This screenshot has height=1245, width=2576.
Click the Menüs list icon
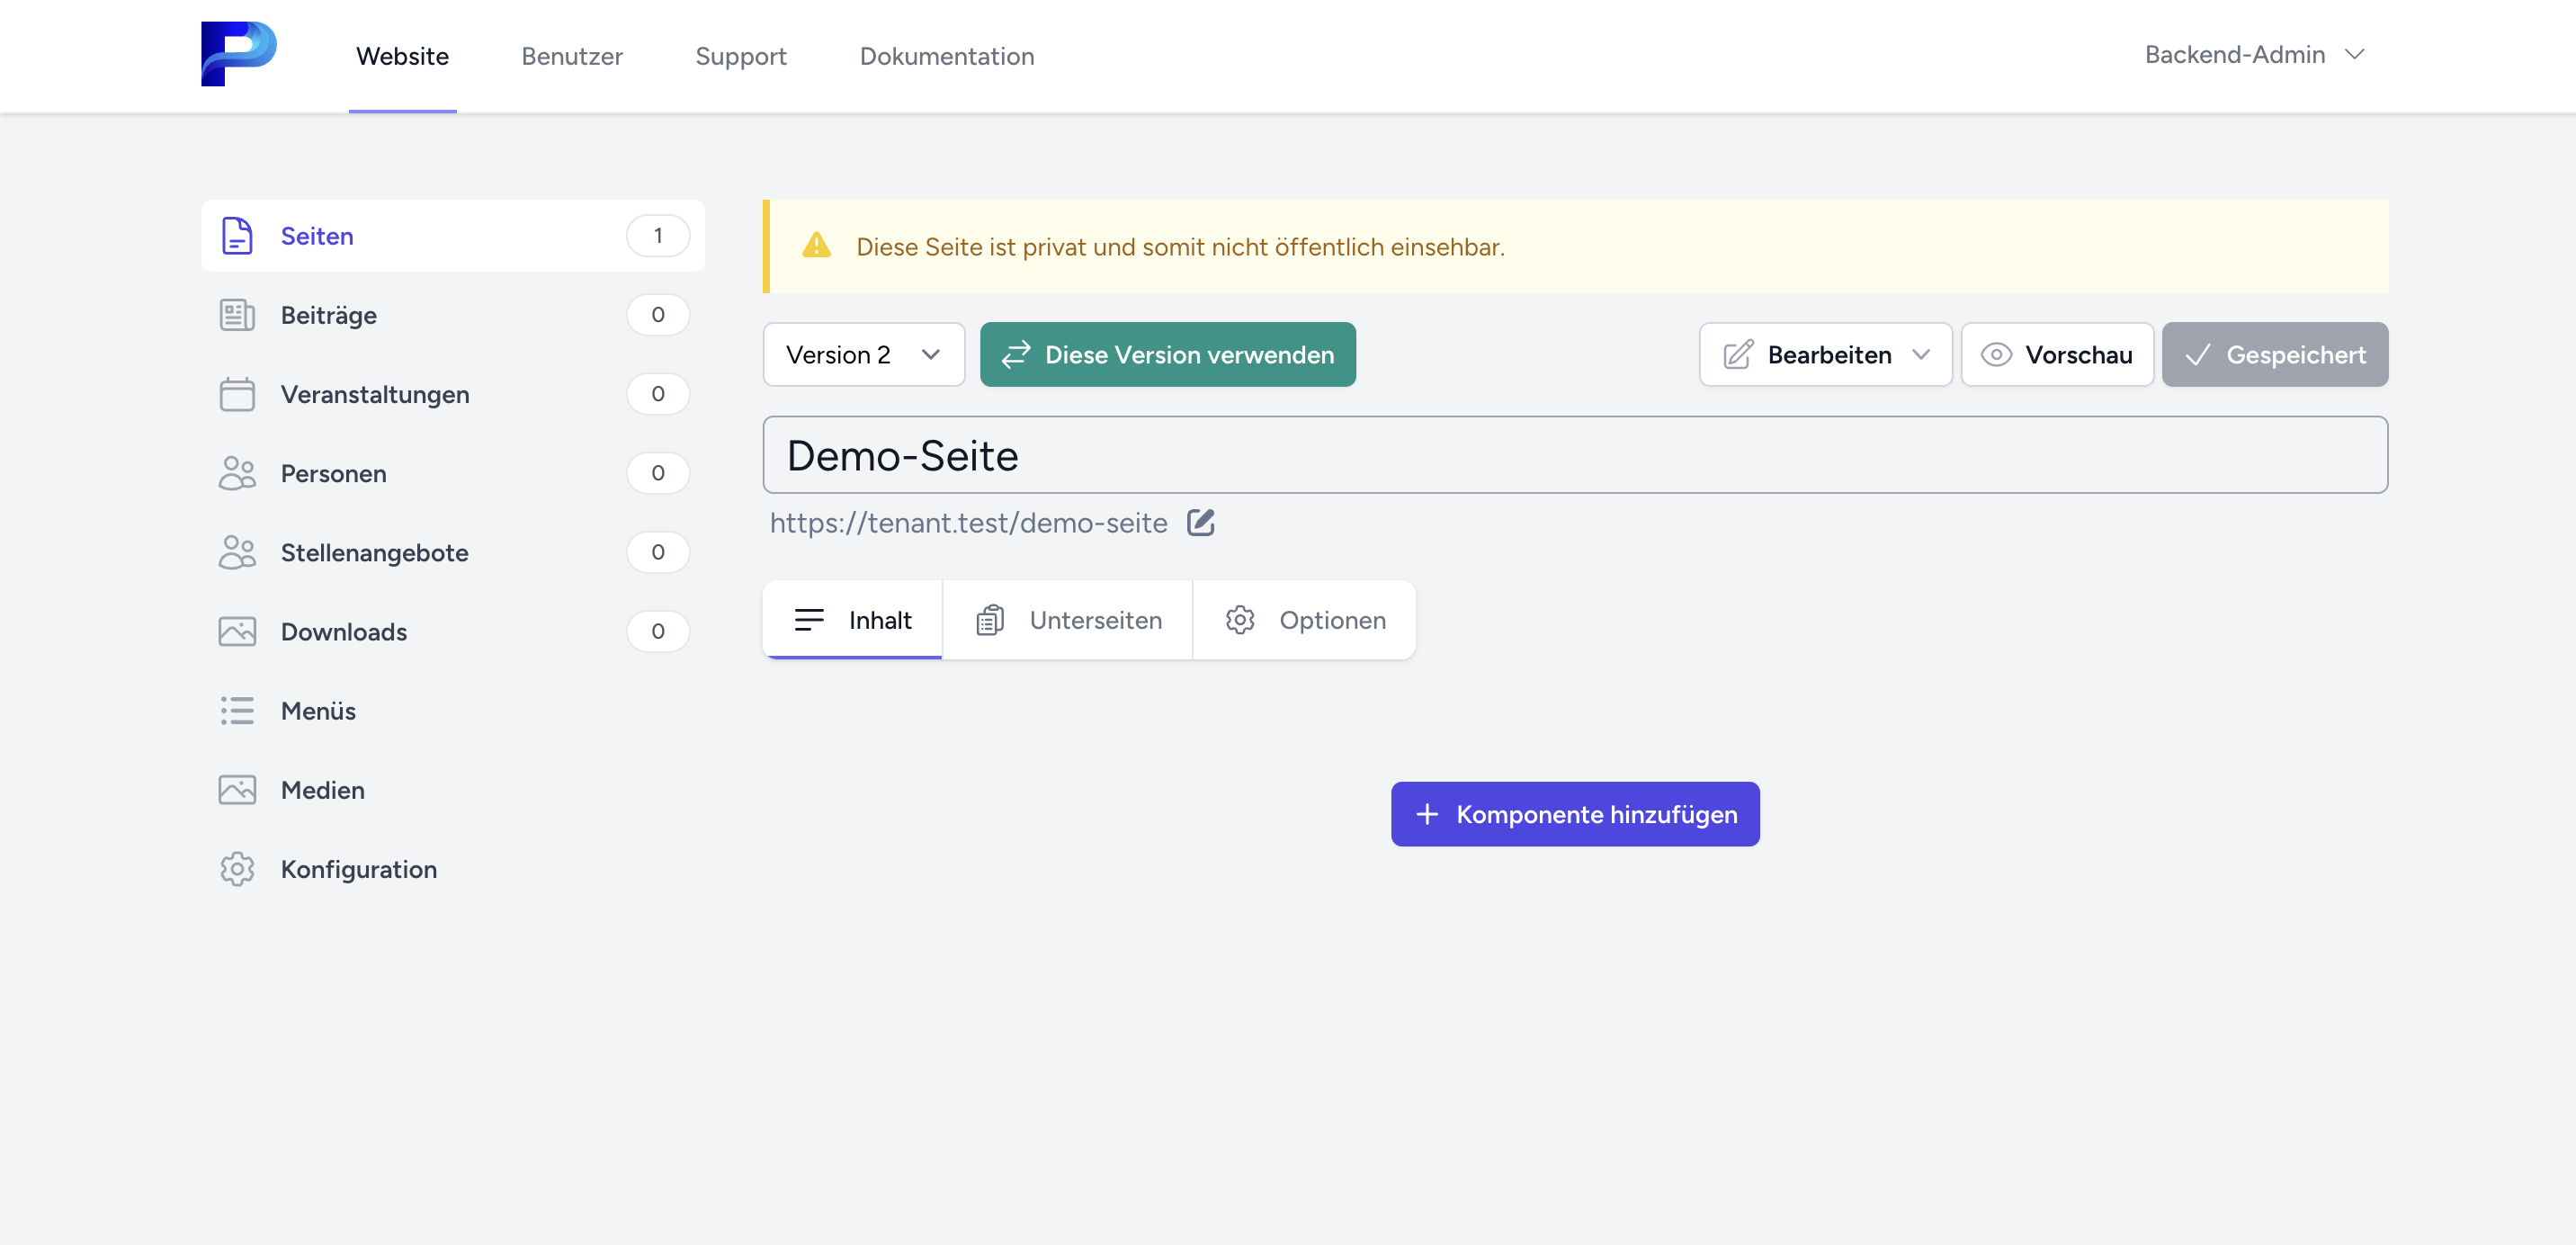(x=237, y=711)
